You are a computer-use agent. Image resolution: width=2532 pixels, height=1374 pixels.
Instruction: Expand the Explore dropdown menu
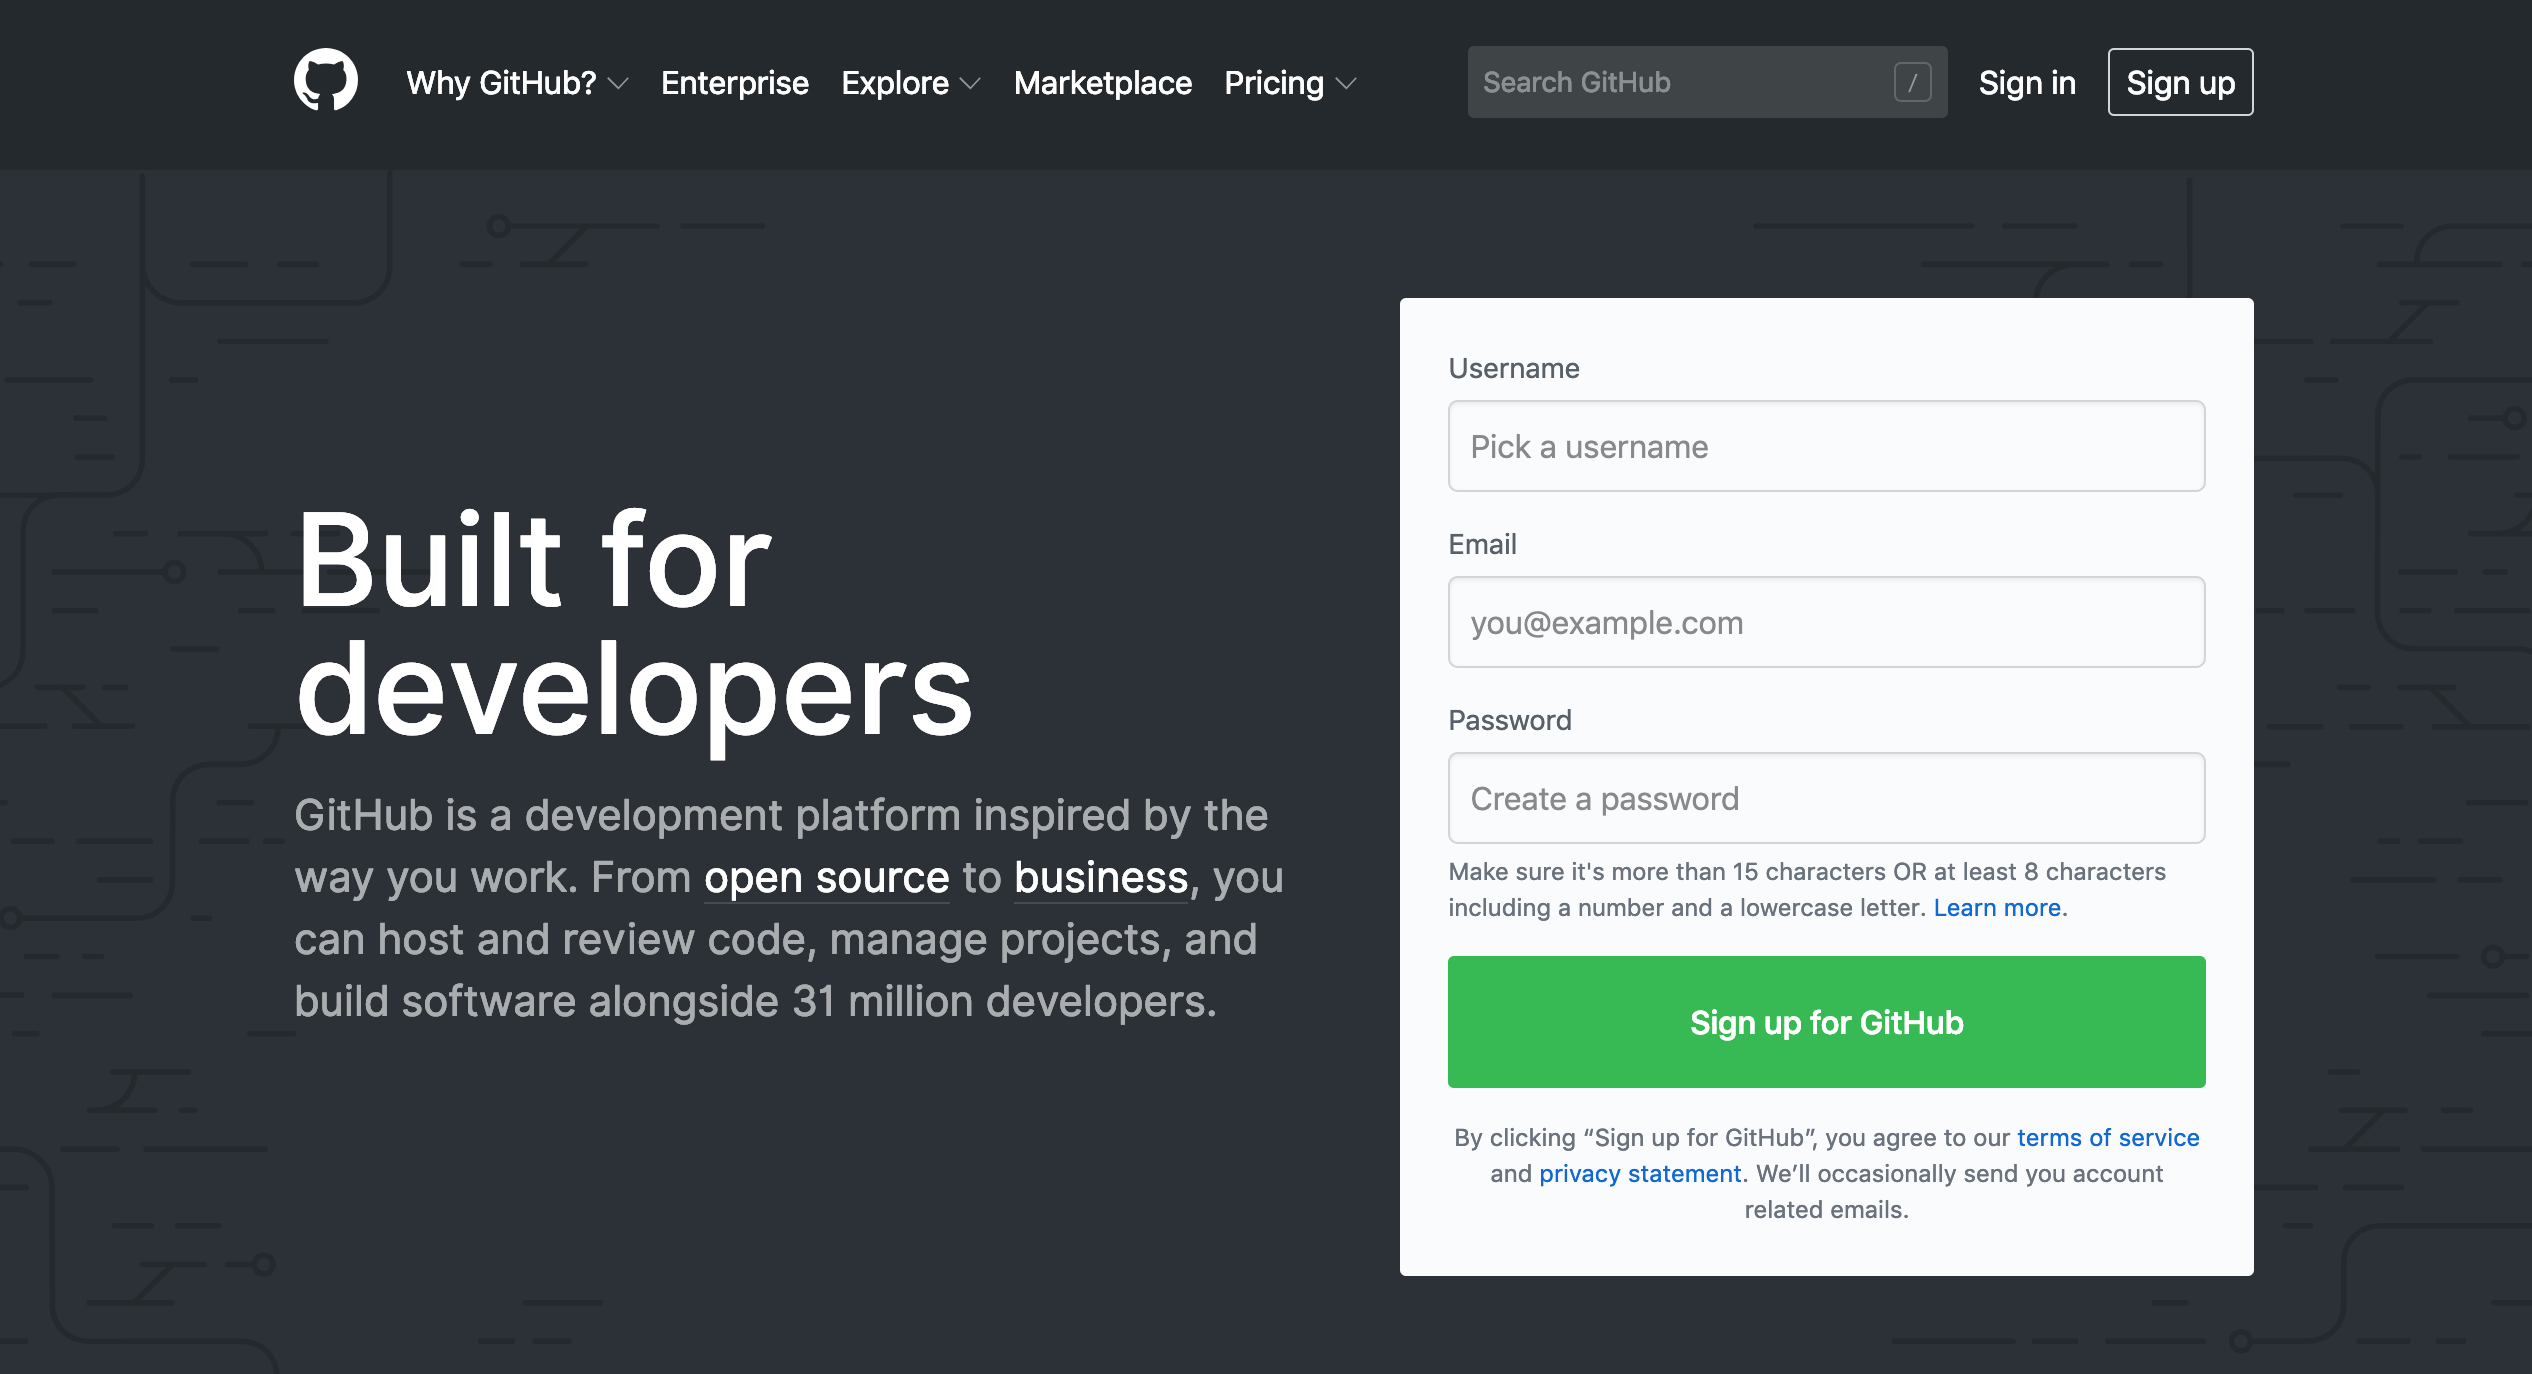908,83
